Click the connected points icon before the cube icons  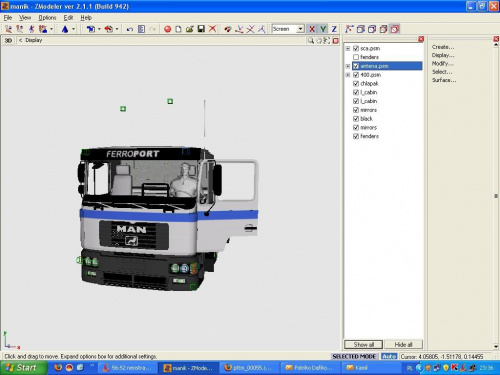pyautogui.click(x=349, y=29)
